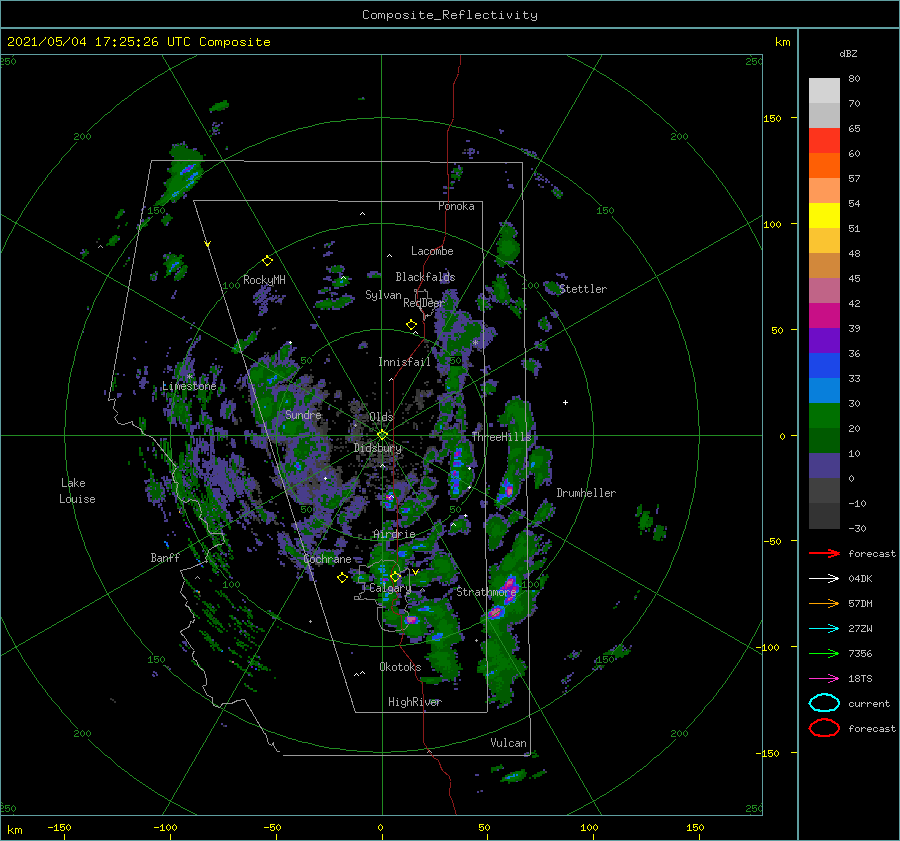Viewport: 900px width, 841px height.
Task: Select the darkest grey -30 dBZ swatch
Action: point(824,516)
